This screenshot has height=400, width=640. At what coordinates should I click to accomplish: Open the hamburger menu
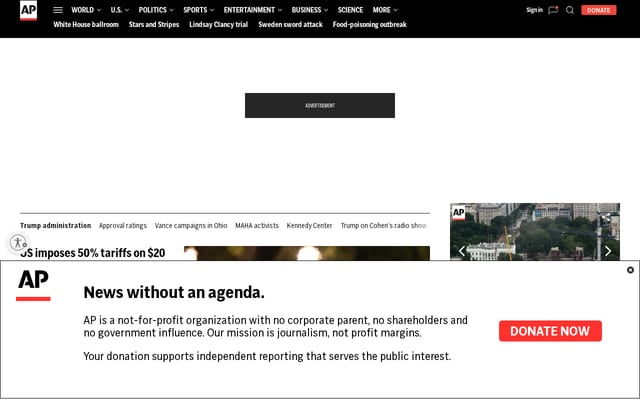click(x=58, y=10)
